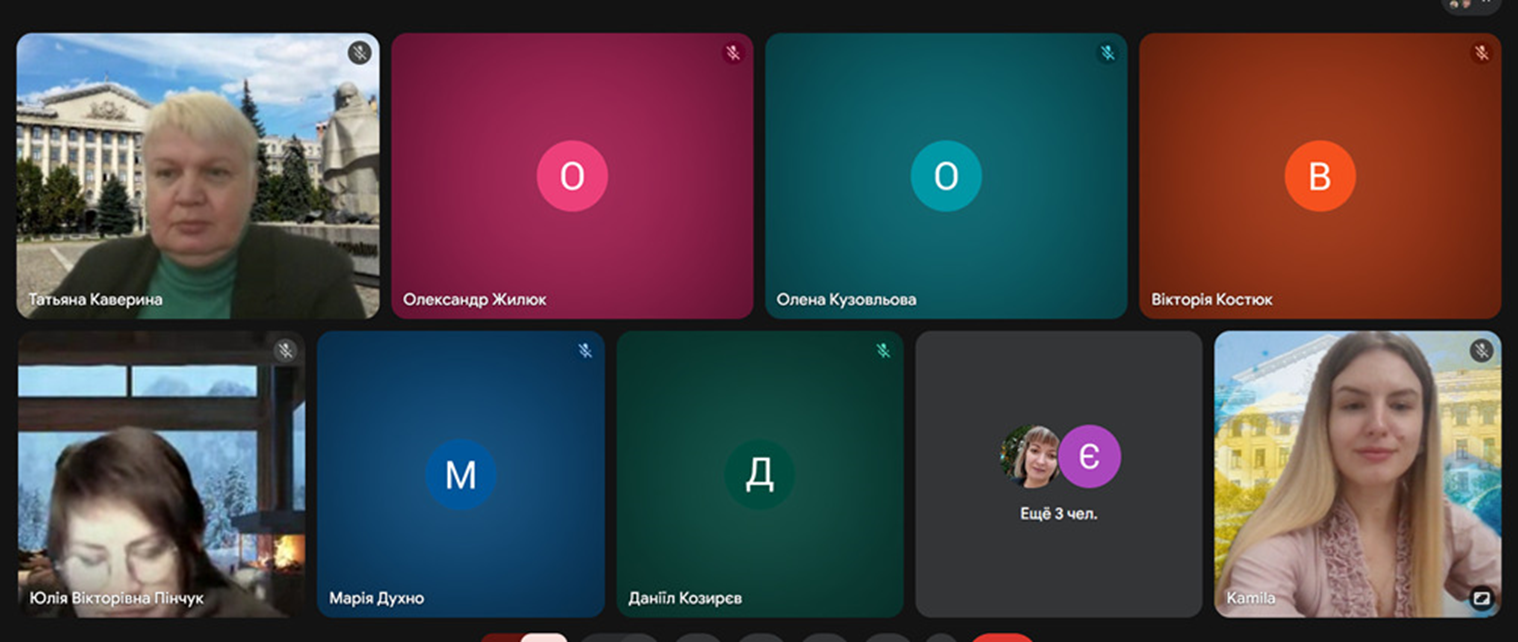
Task: Select the orange "B" avatar of Вікторія Костюк
Action: (1319, 176)
